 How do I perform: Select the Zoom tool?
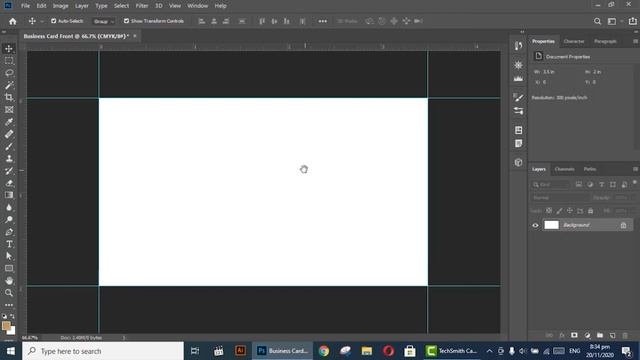9,293
